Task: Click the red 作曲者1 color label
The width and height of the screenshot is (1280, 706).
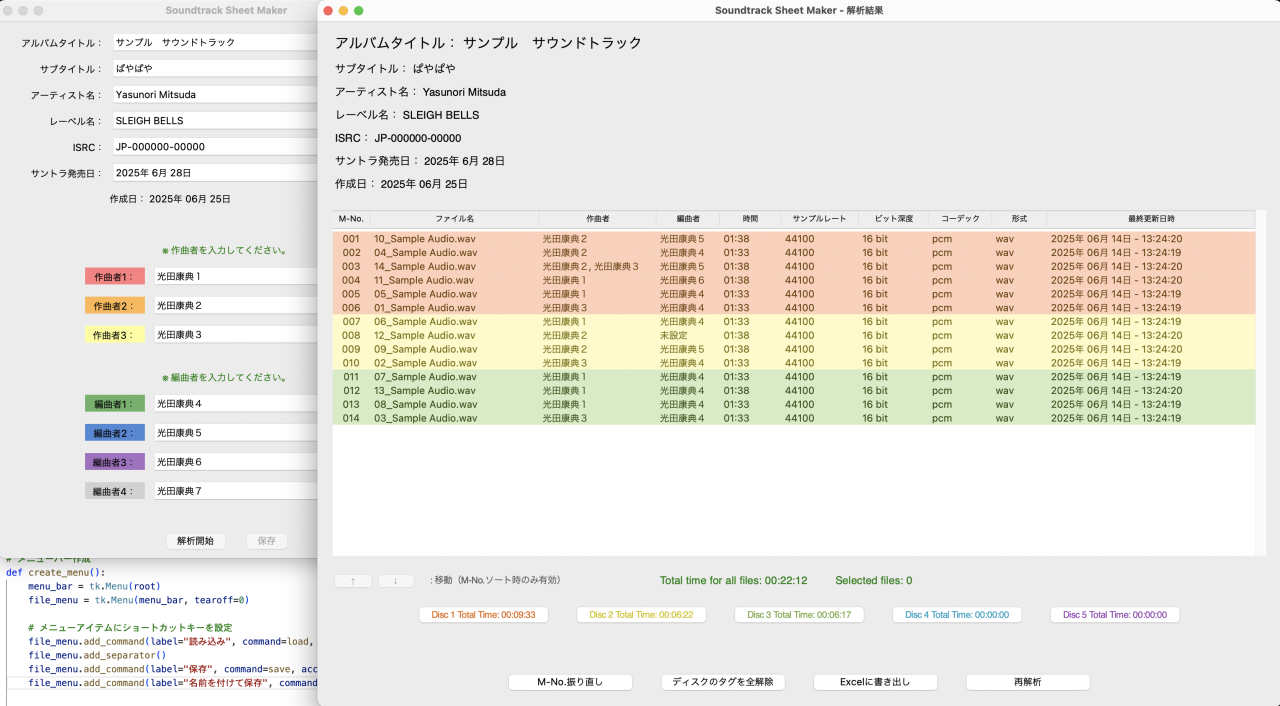Action: point(115,276)
